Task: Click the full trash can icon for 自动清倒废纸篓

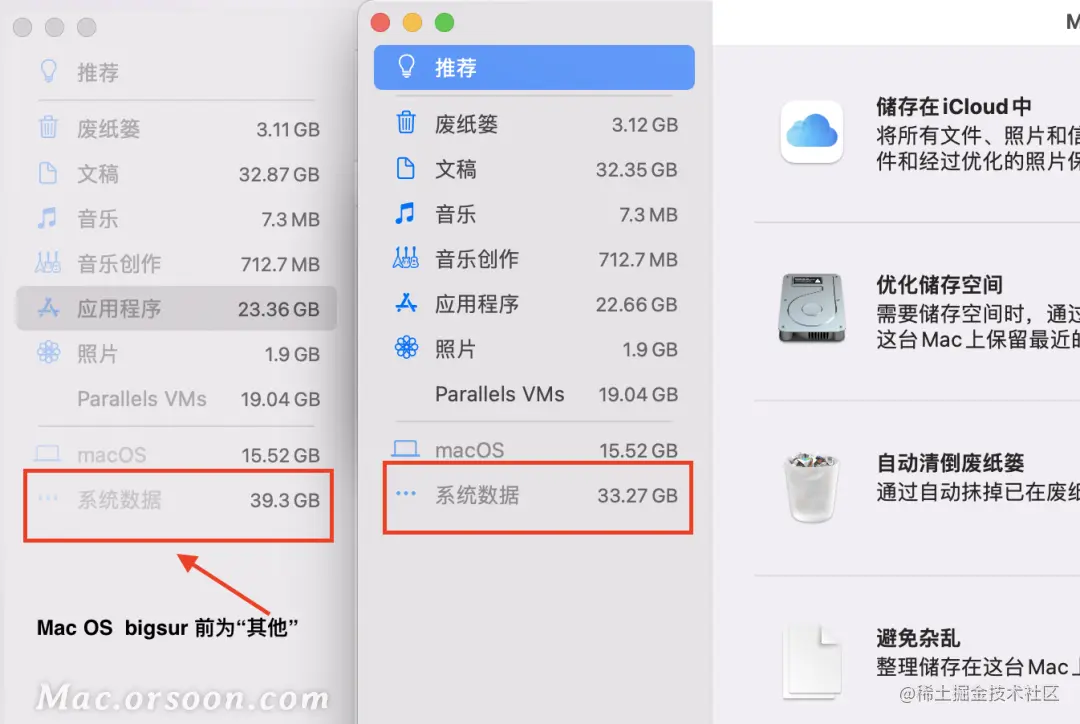Action: tap(811, 486)
